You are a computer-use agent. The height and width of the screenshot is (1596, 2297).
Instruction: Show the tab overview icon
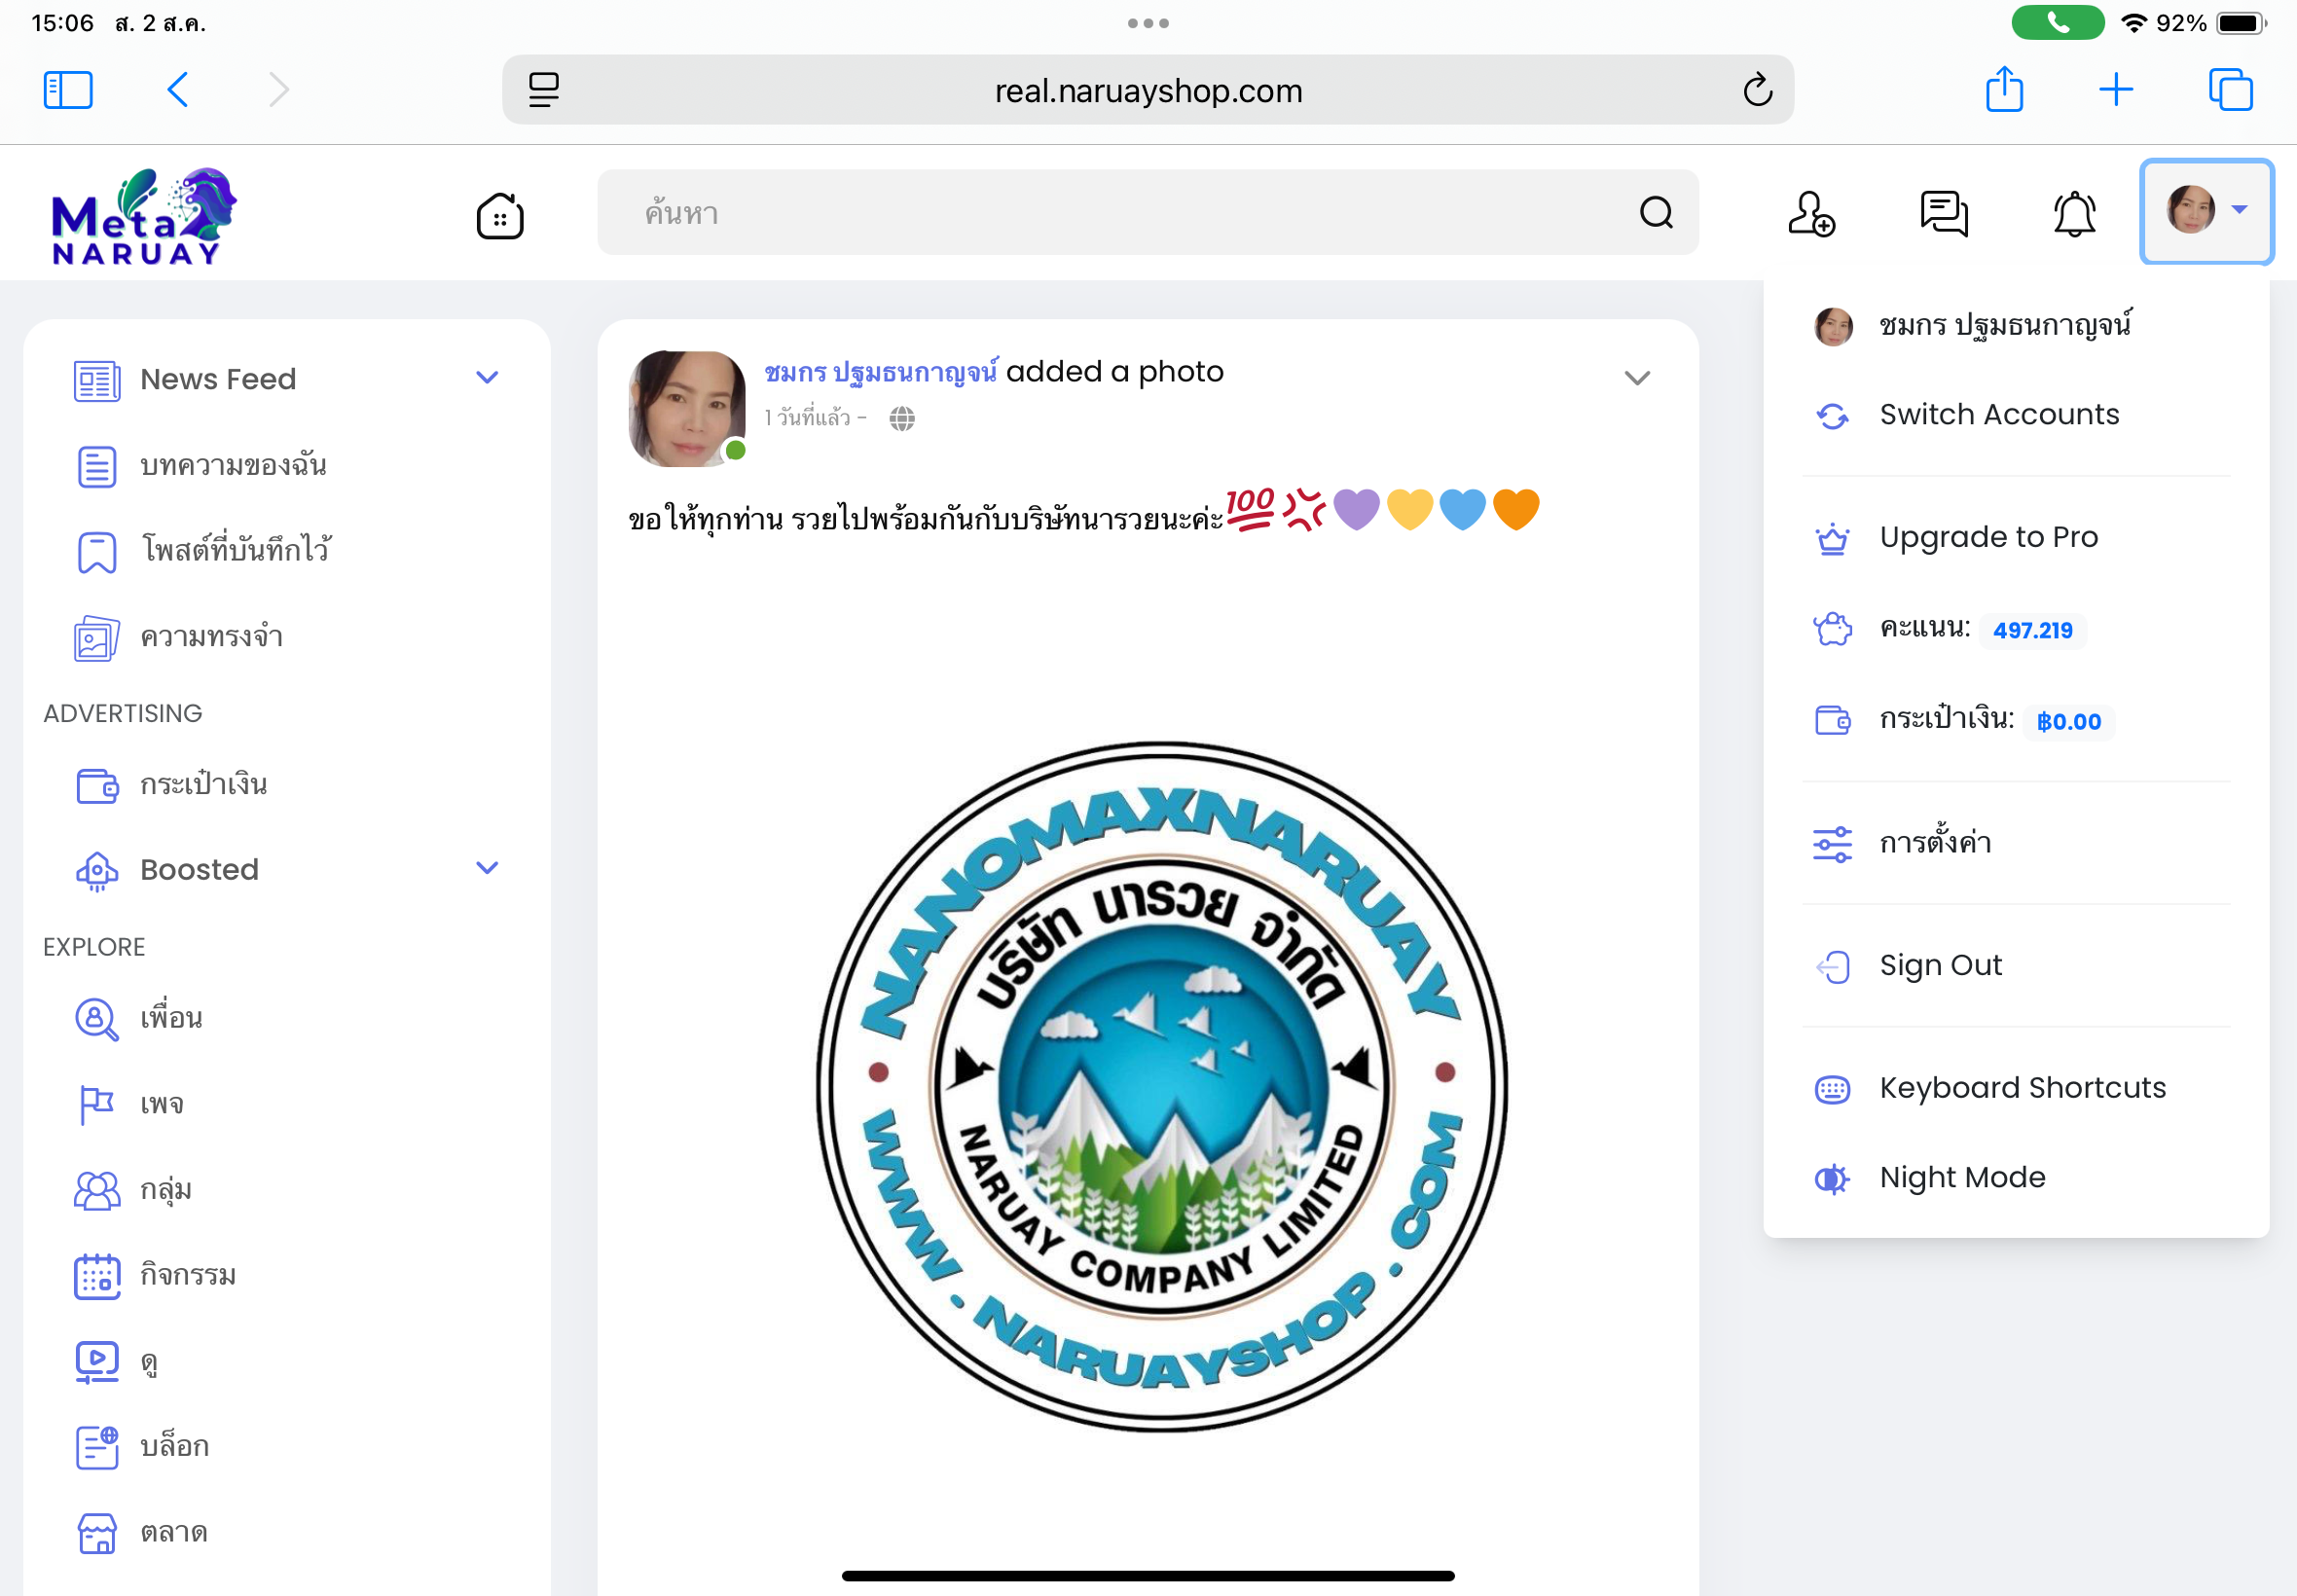click(x=2230, y=90)
